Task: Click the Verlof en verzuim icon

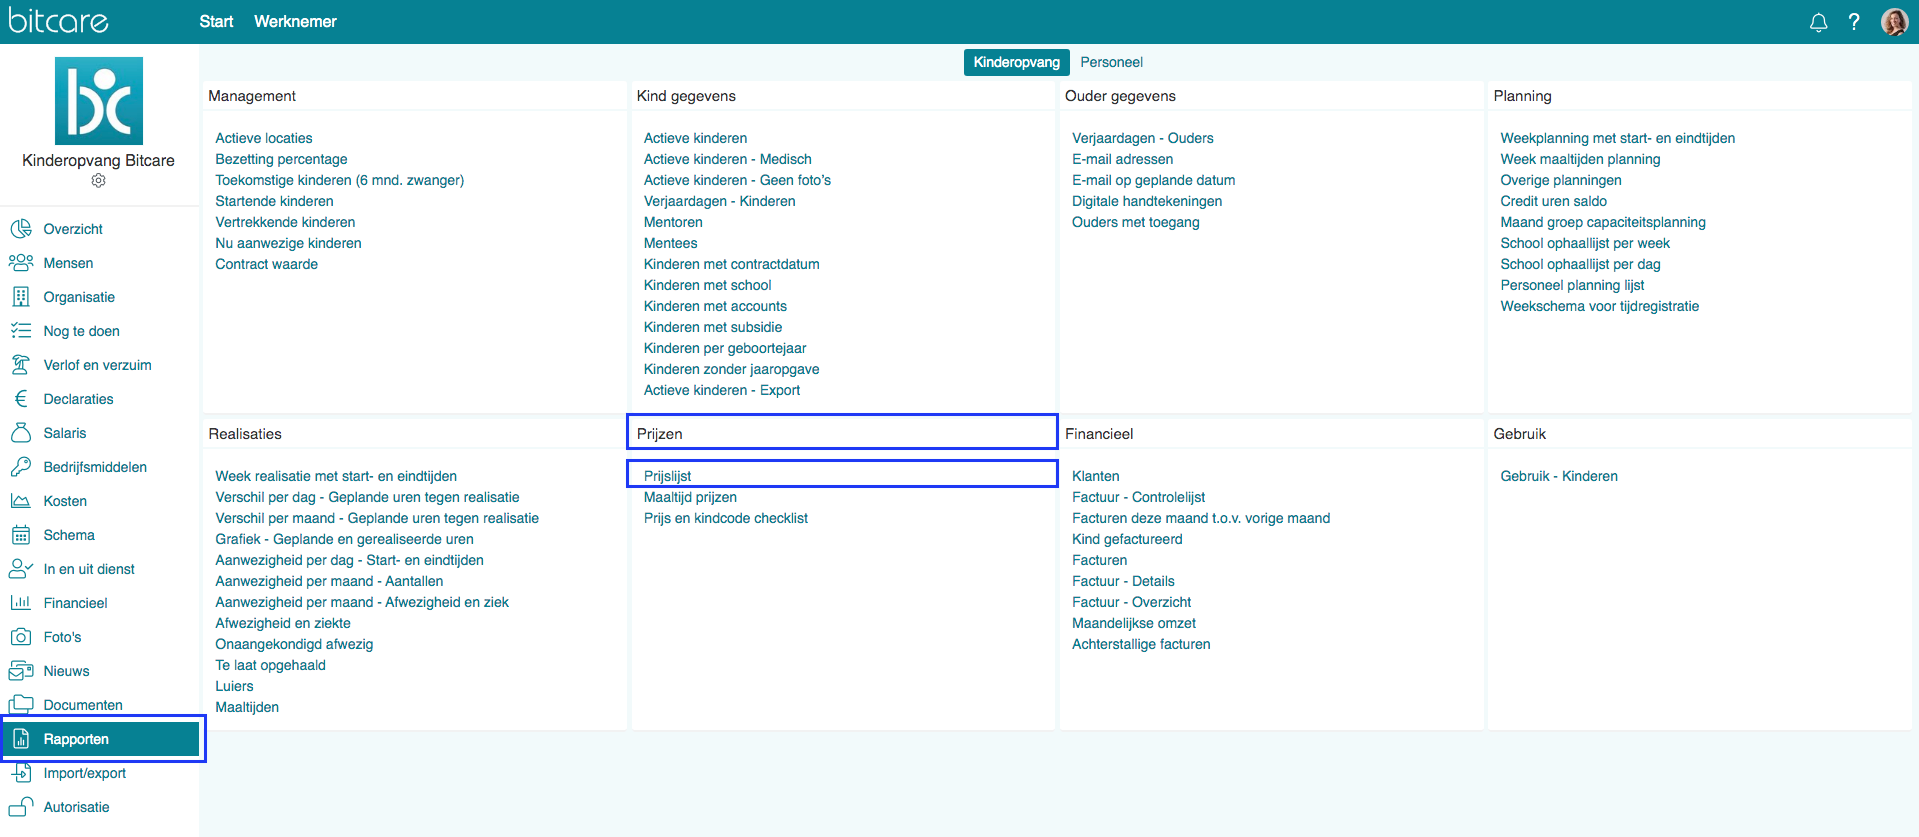Action: click(x=21, y=365)
